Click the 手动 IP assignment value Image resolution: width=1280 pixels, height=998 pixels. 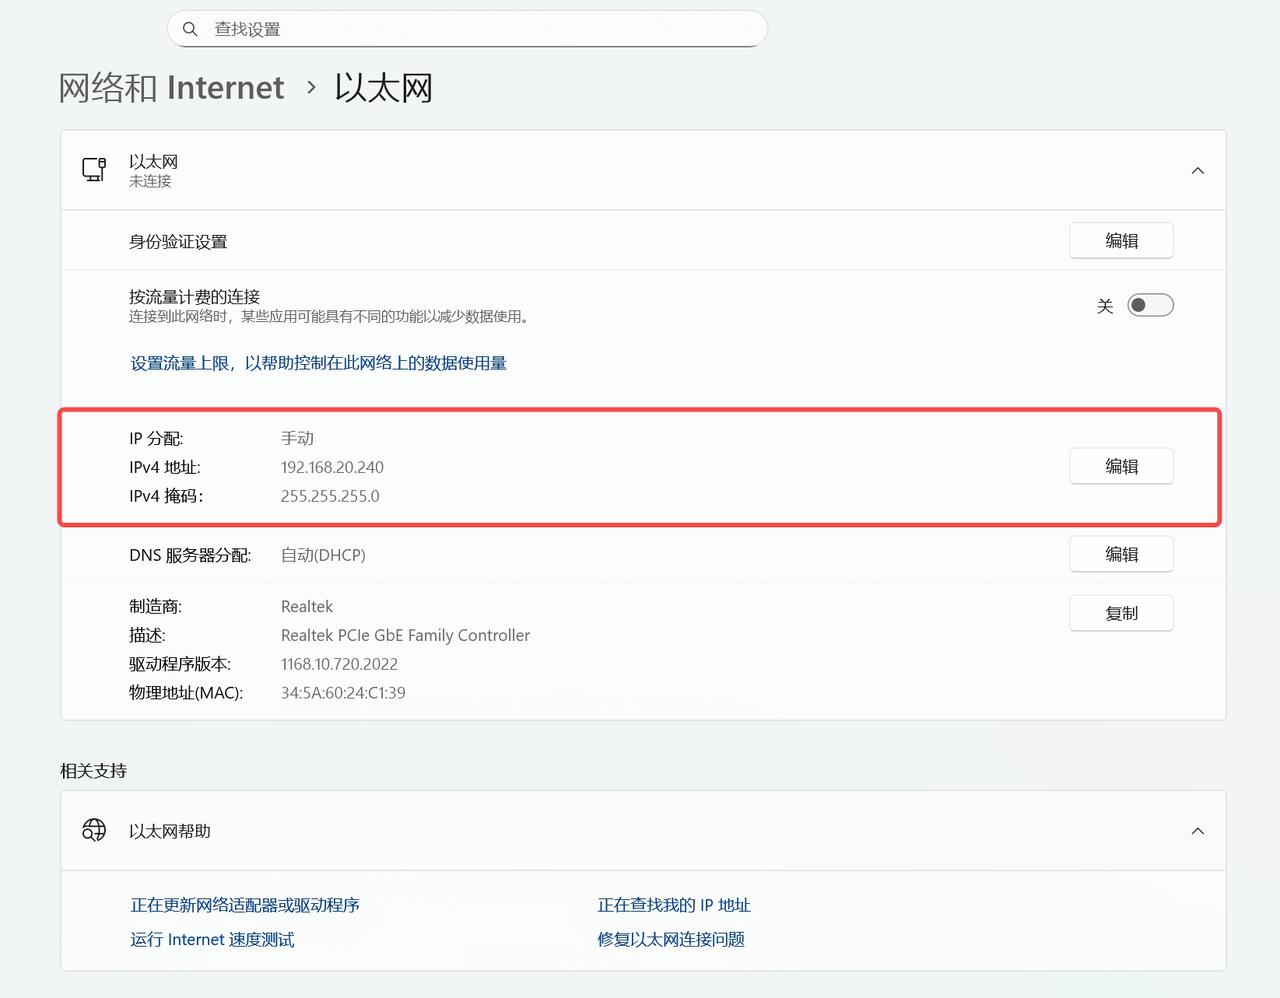coord(297,438)
